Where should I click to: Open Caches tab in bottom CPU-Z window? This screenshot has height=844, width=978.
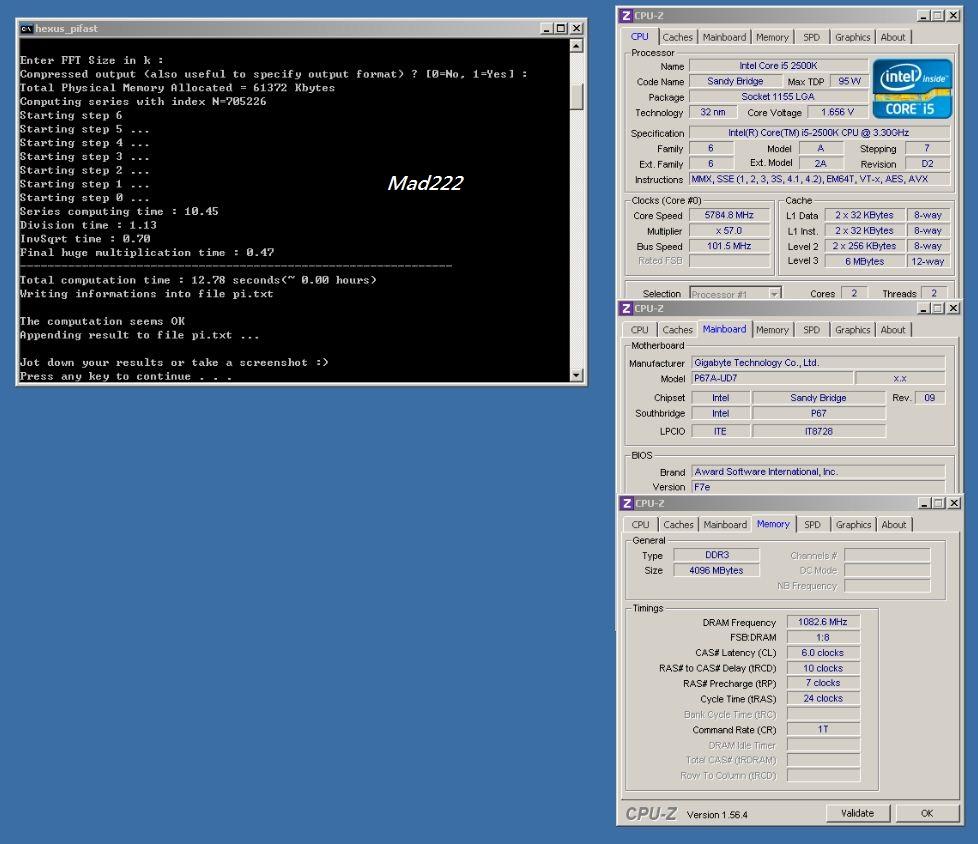point(679,525)
